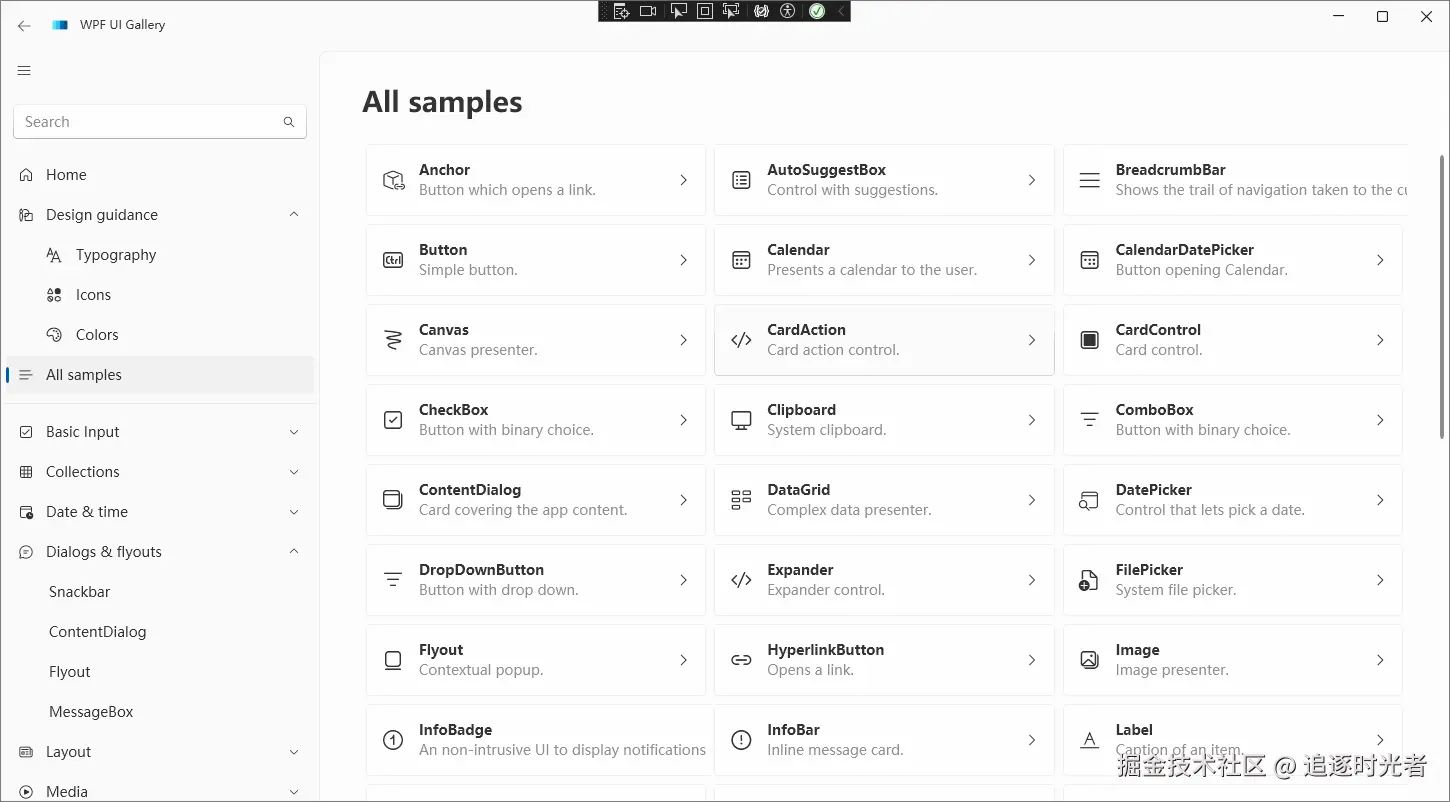
Task: Open the Snackbar page
Action: [80, 592]
